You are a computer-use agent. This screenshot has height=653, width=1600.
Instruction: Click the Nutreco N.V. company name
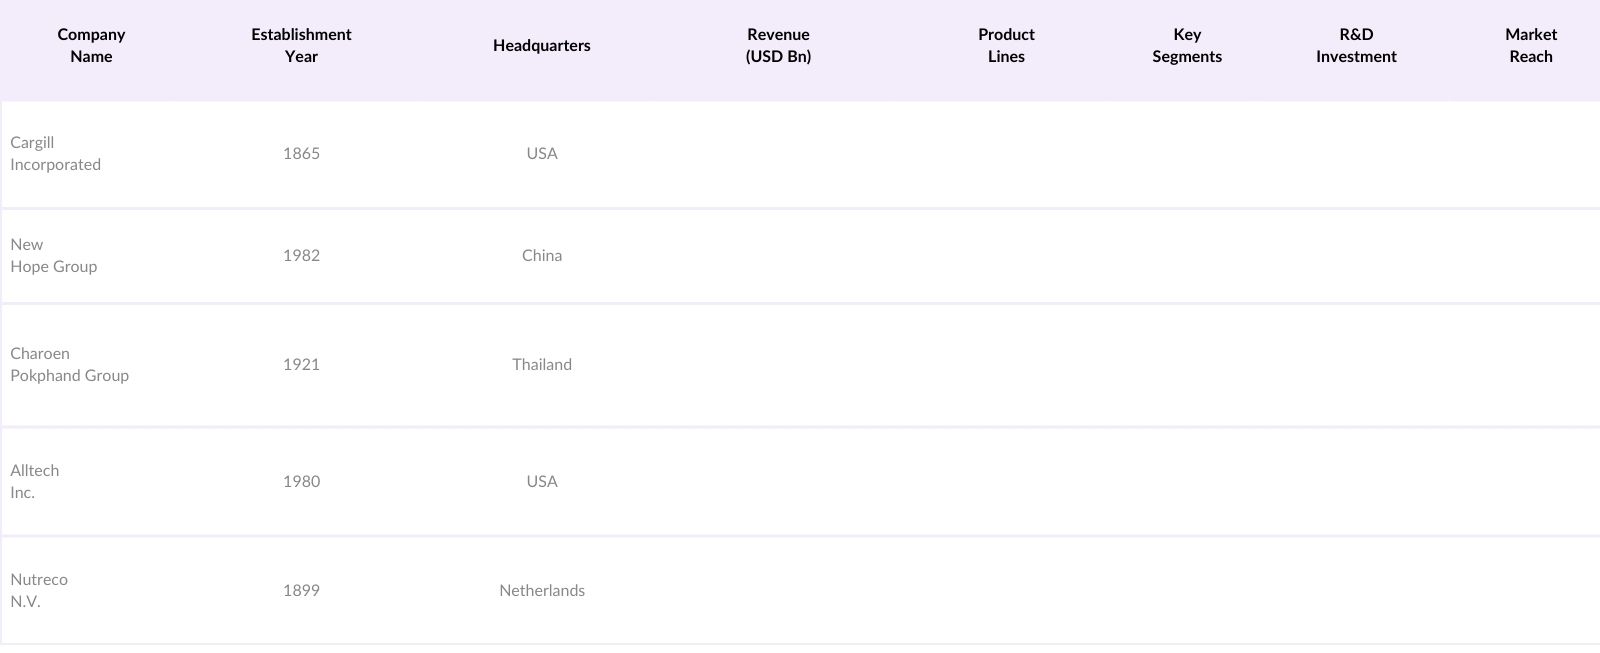[x=39, y=591]
